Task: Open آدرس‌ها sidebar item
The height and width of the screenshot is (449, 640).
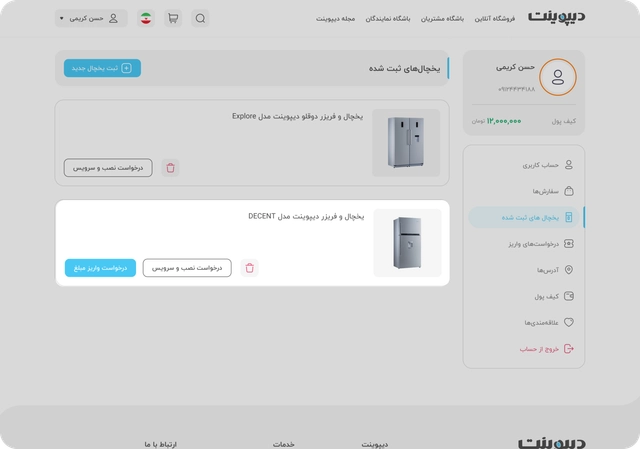Action: tap(524, 270)
